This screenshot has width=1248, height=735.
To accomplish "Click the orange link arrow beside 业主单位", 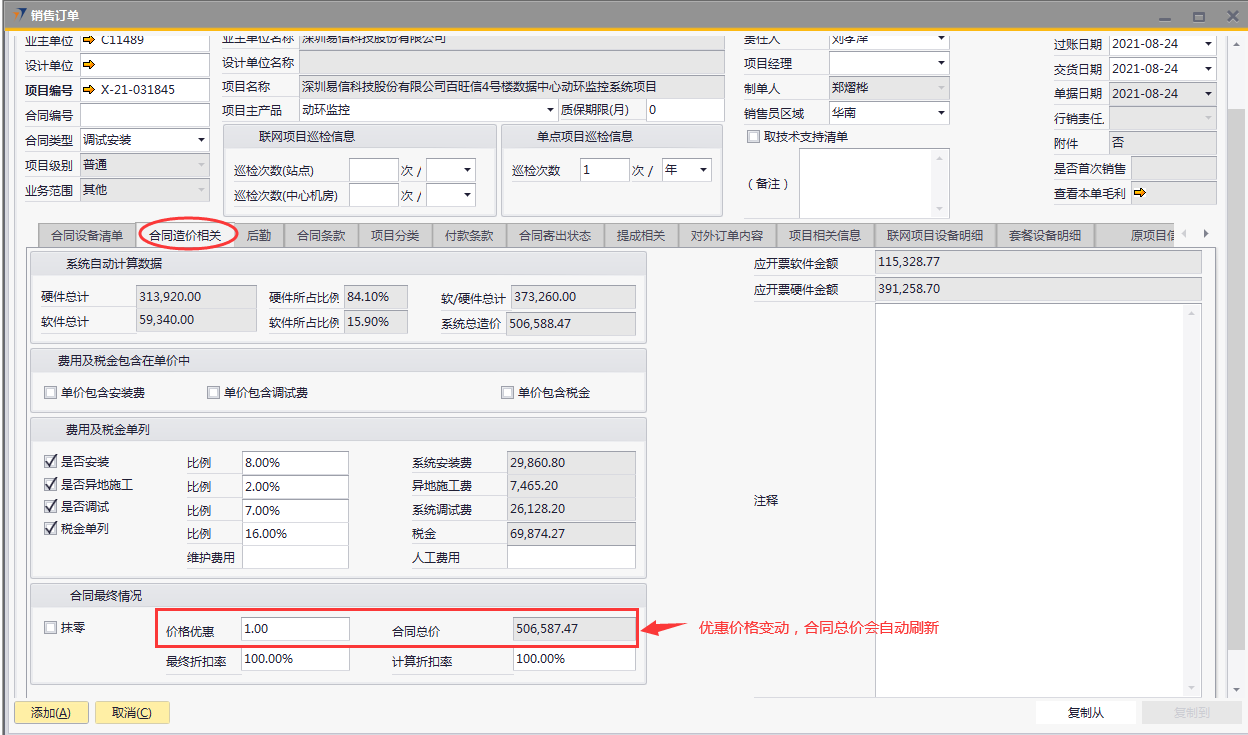I will click(89, 40).
